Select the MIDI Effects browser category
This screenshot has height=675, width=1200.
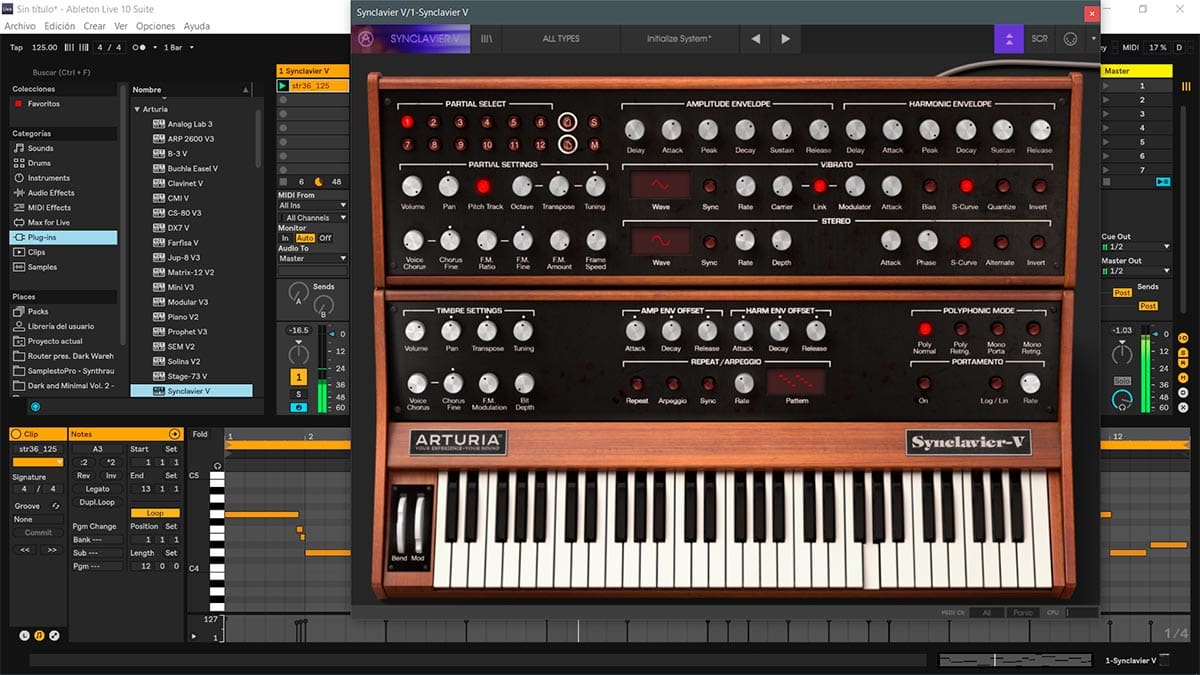coord(49,208)
